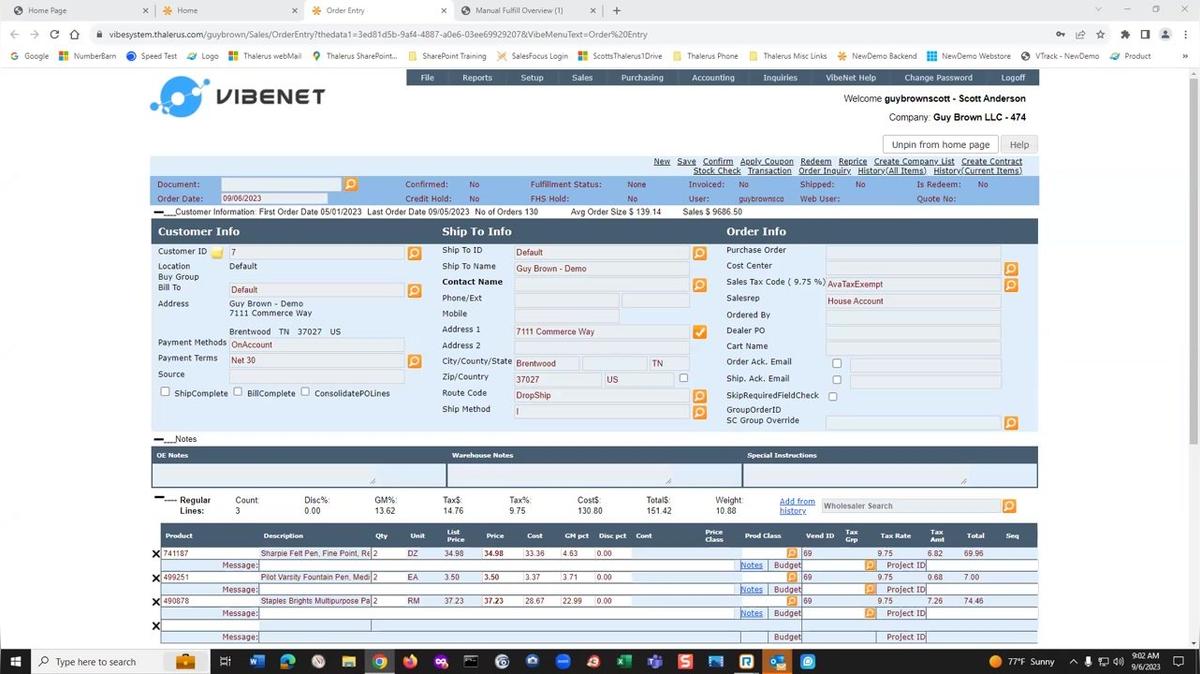
Task: Collapse the Regular Lines section
Action: pos(159,499)
